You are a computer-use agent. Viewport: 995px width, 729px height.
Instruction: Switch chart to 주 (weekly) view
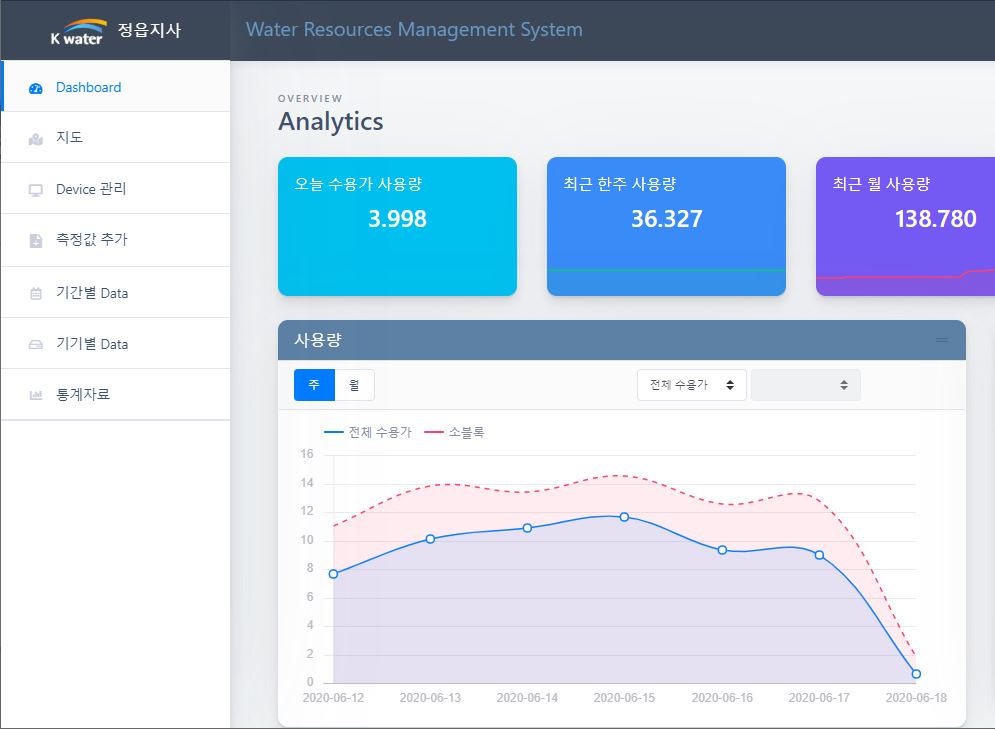tap(314, 385)
